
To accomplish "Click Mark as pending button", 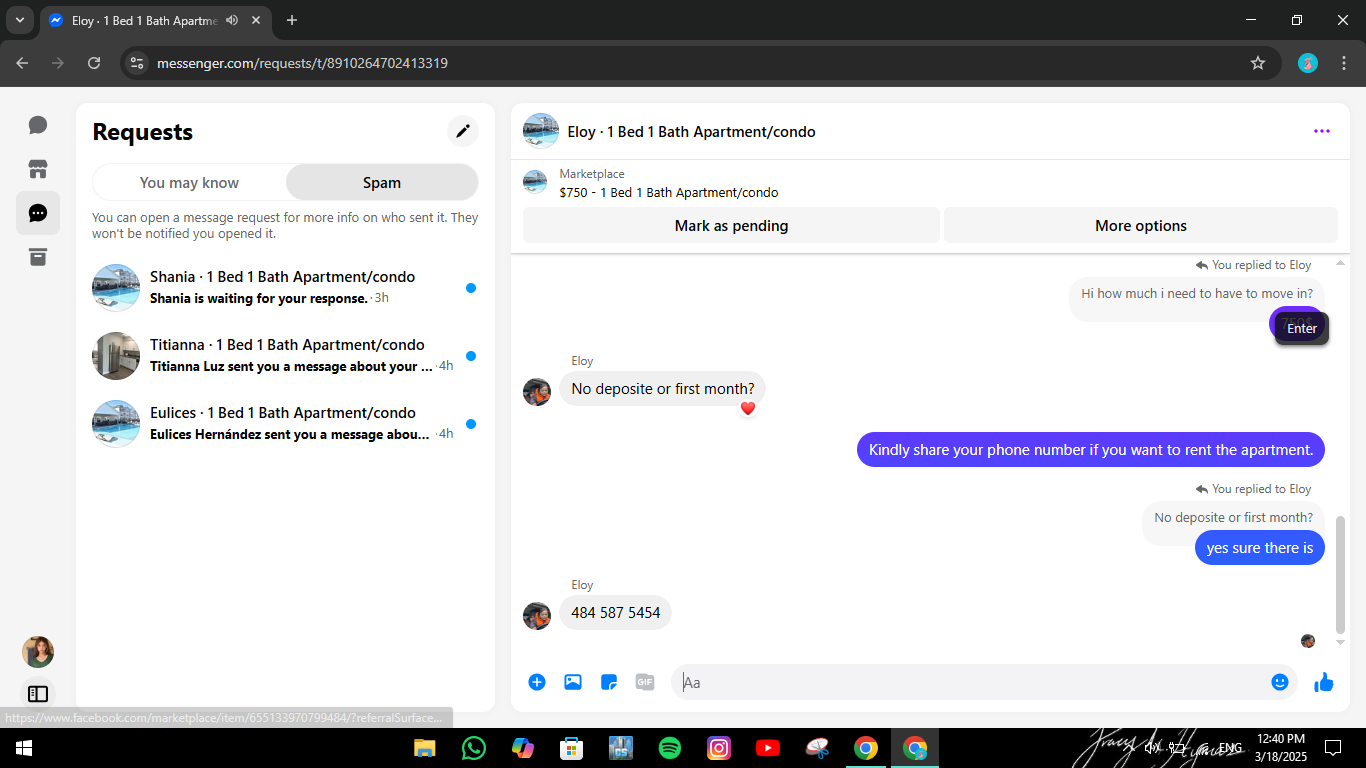I will coord(731,225).
